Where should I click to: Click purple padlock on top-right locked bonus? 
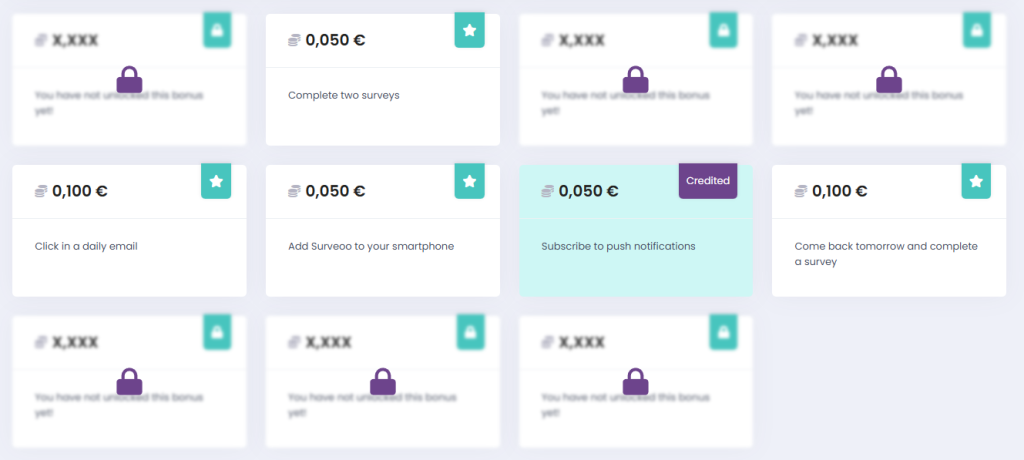click(x=889, y=79)
